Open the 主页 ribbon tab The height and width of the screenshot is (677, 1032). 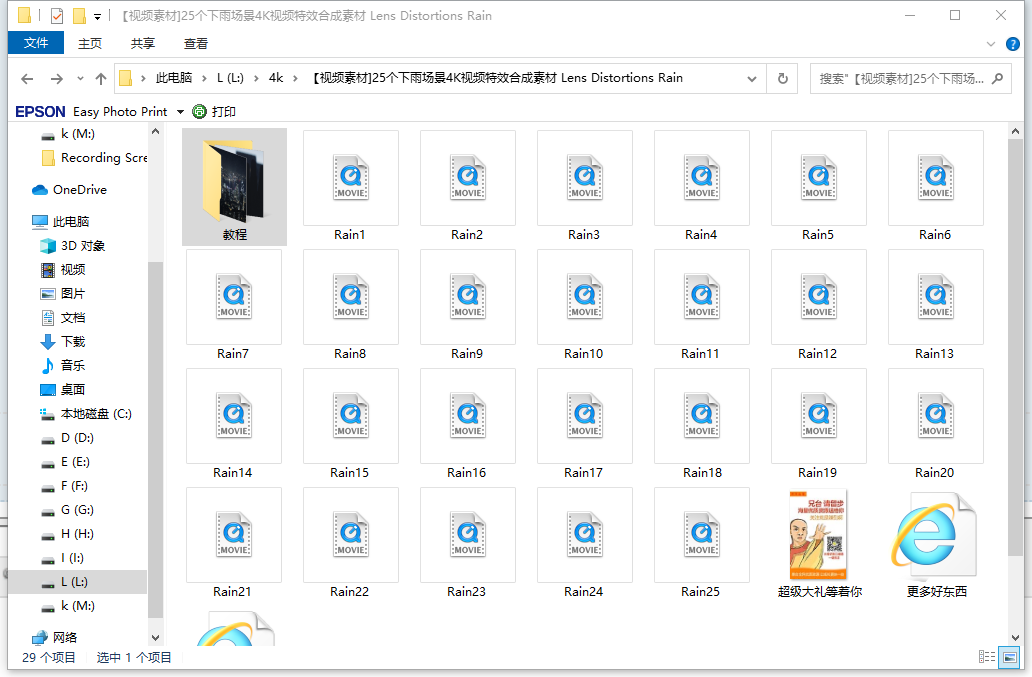pos(90,43)
